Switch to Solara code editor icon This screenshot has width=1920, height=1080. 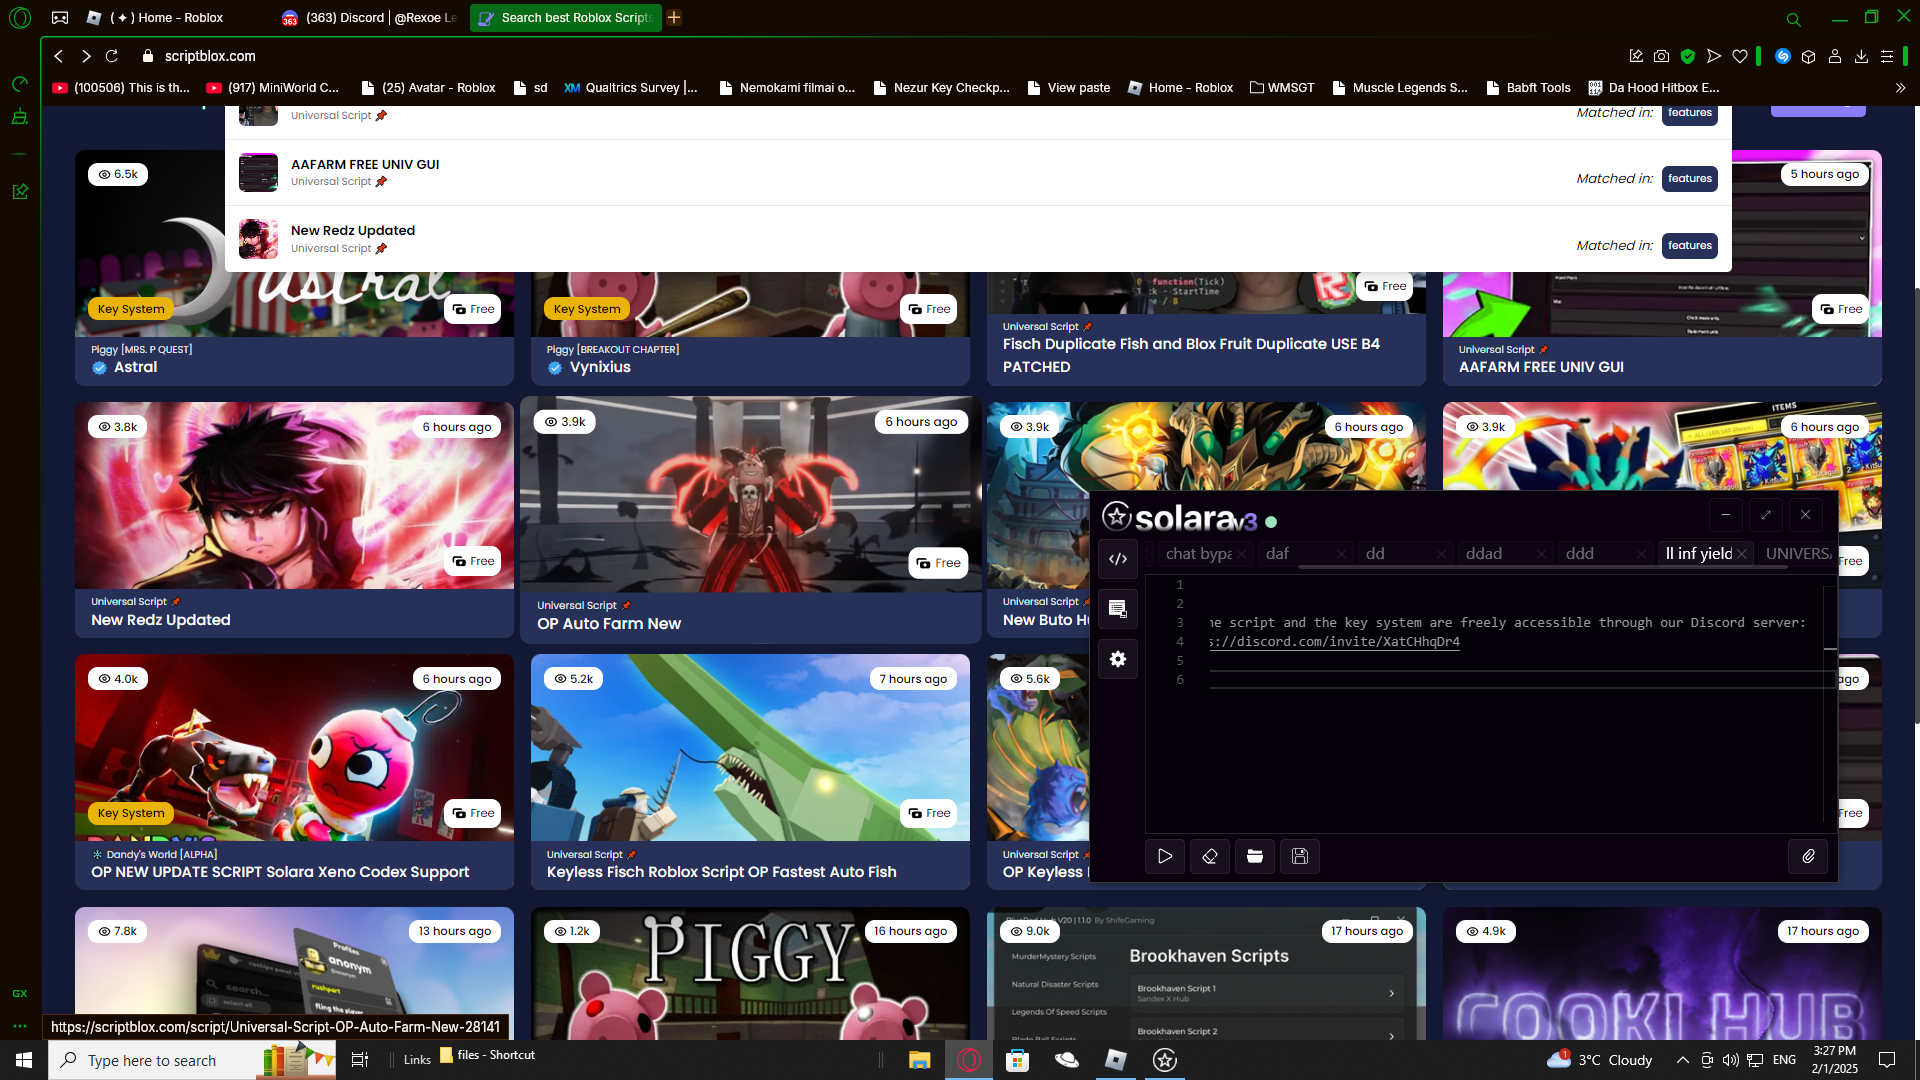point(1118,559)
